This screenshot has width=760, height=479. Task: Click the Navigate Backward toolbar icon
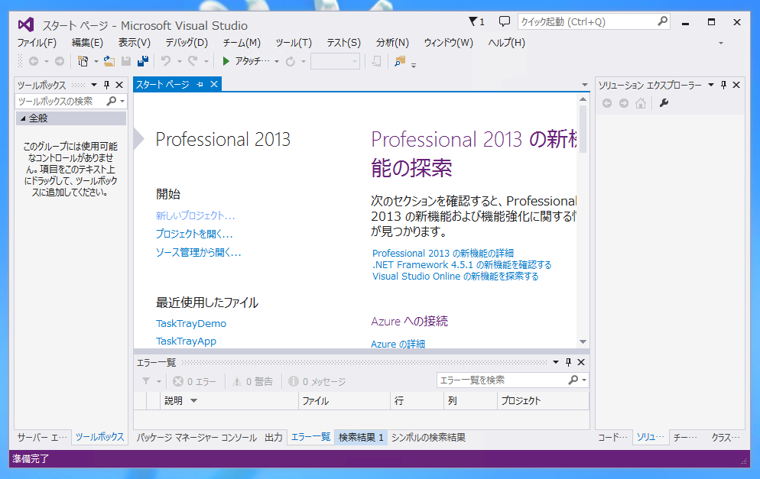[33, 61]
